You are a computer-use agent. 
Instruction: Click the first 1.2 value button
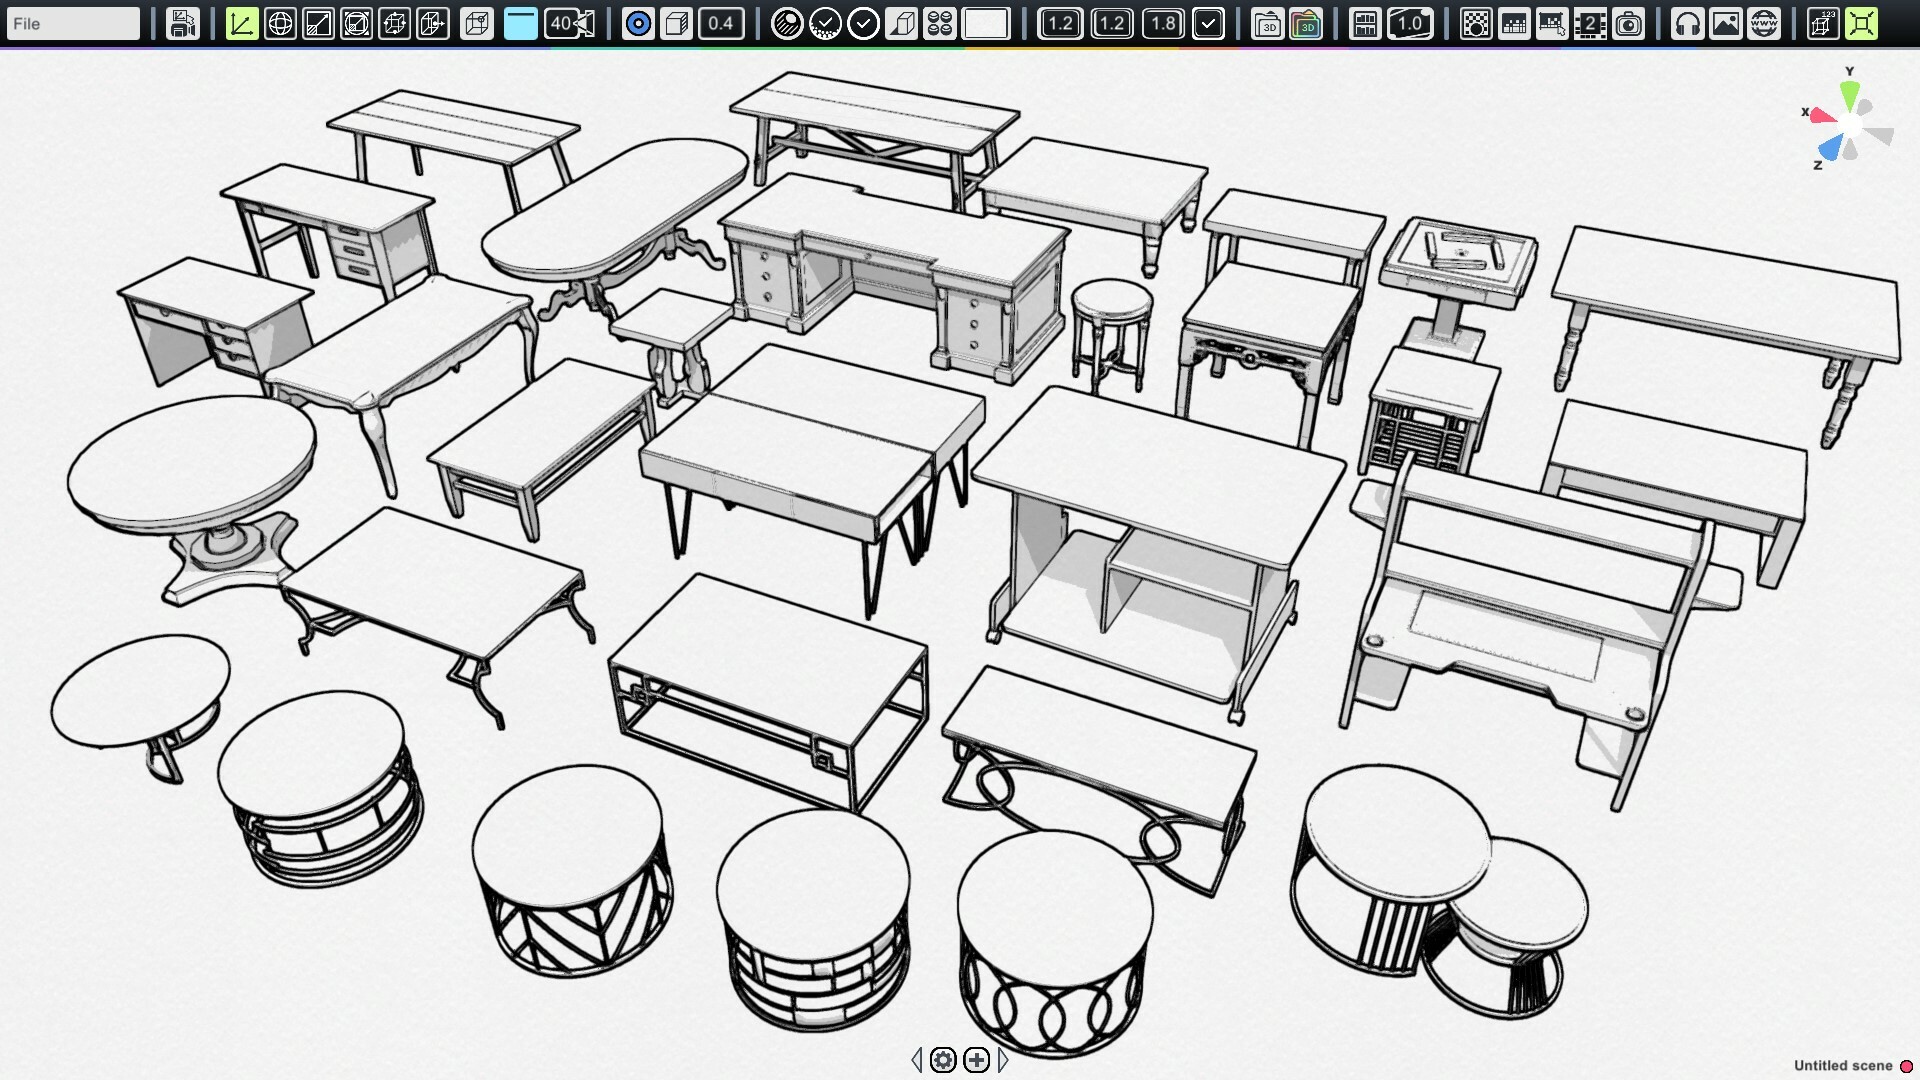coord(1062,23)
